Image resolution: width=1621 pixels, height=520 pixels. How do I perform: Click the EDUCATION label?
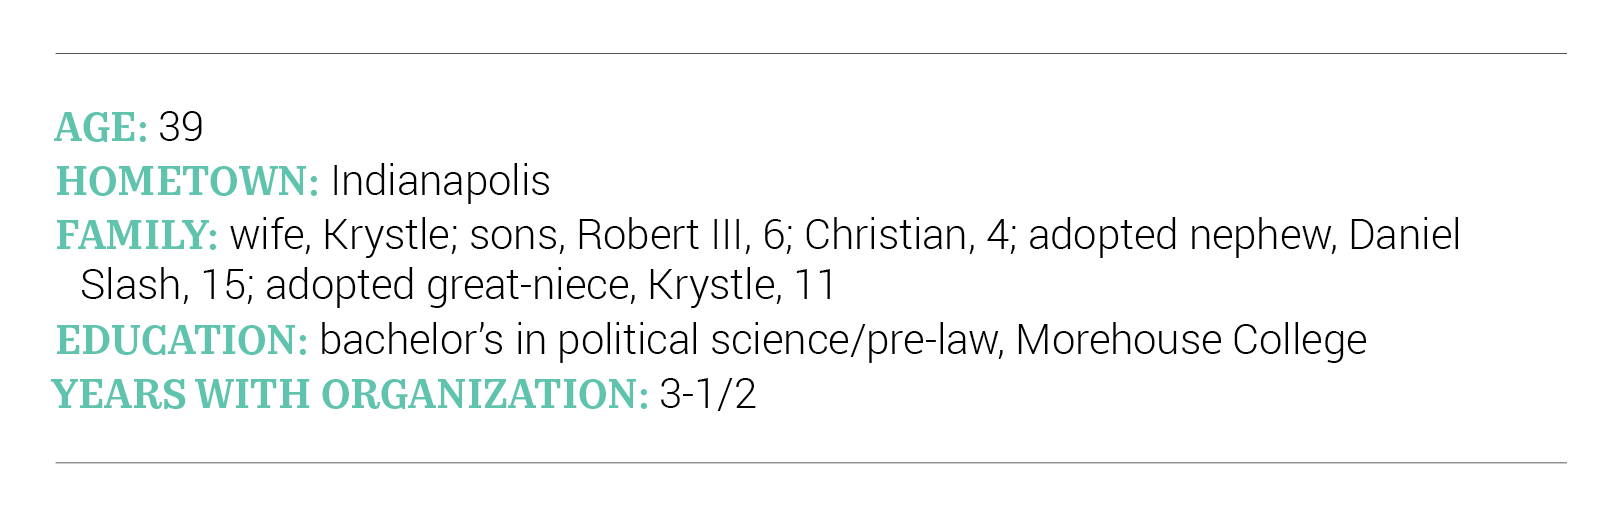click(x=182, y=340)
